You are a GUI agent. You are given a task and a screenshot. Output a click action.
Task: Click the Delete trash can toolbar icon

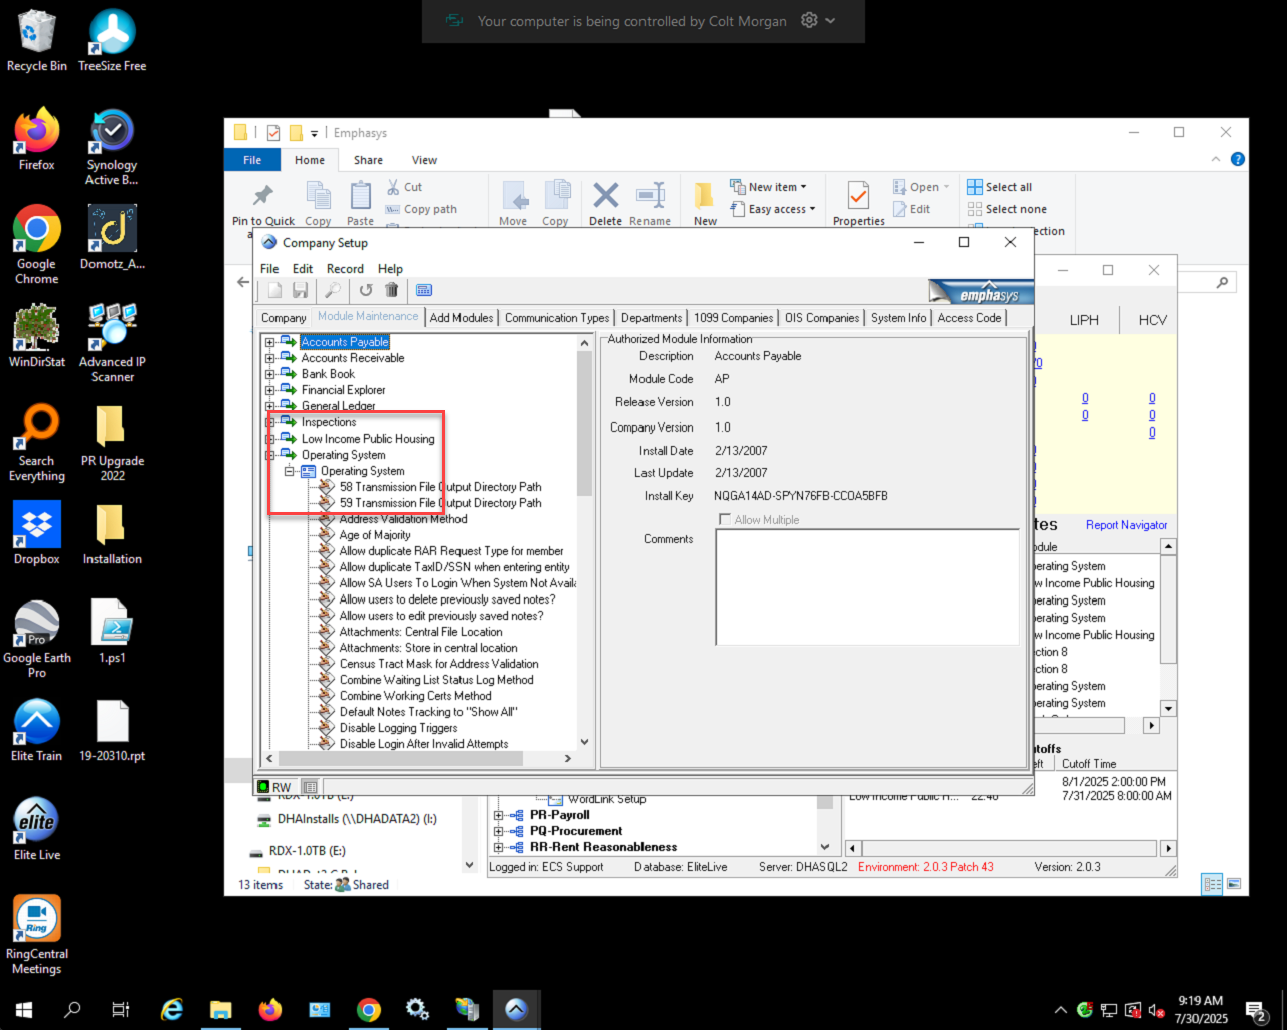391,290
